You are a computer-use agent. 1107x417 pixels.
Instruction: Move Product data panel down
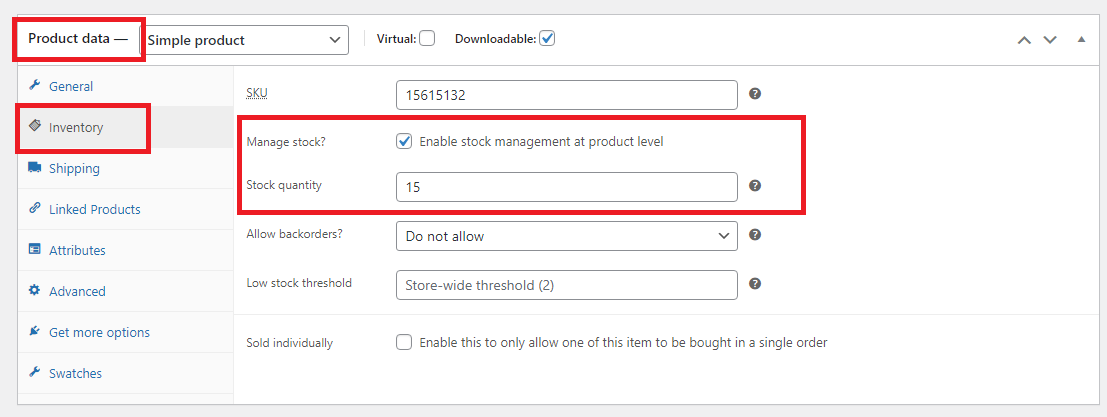coord(1050,40)
